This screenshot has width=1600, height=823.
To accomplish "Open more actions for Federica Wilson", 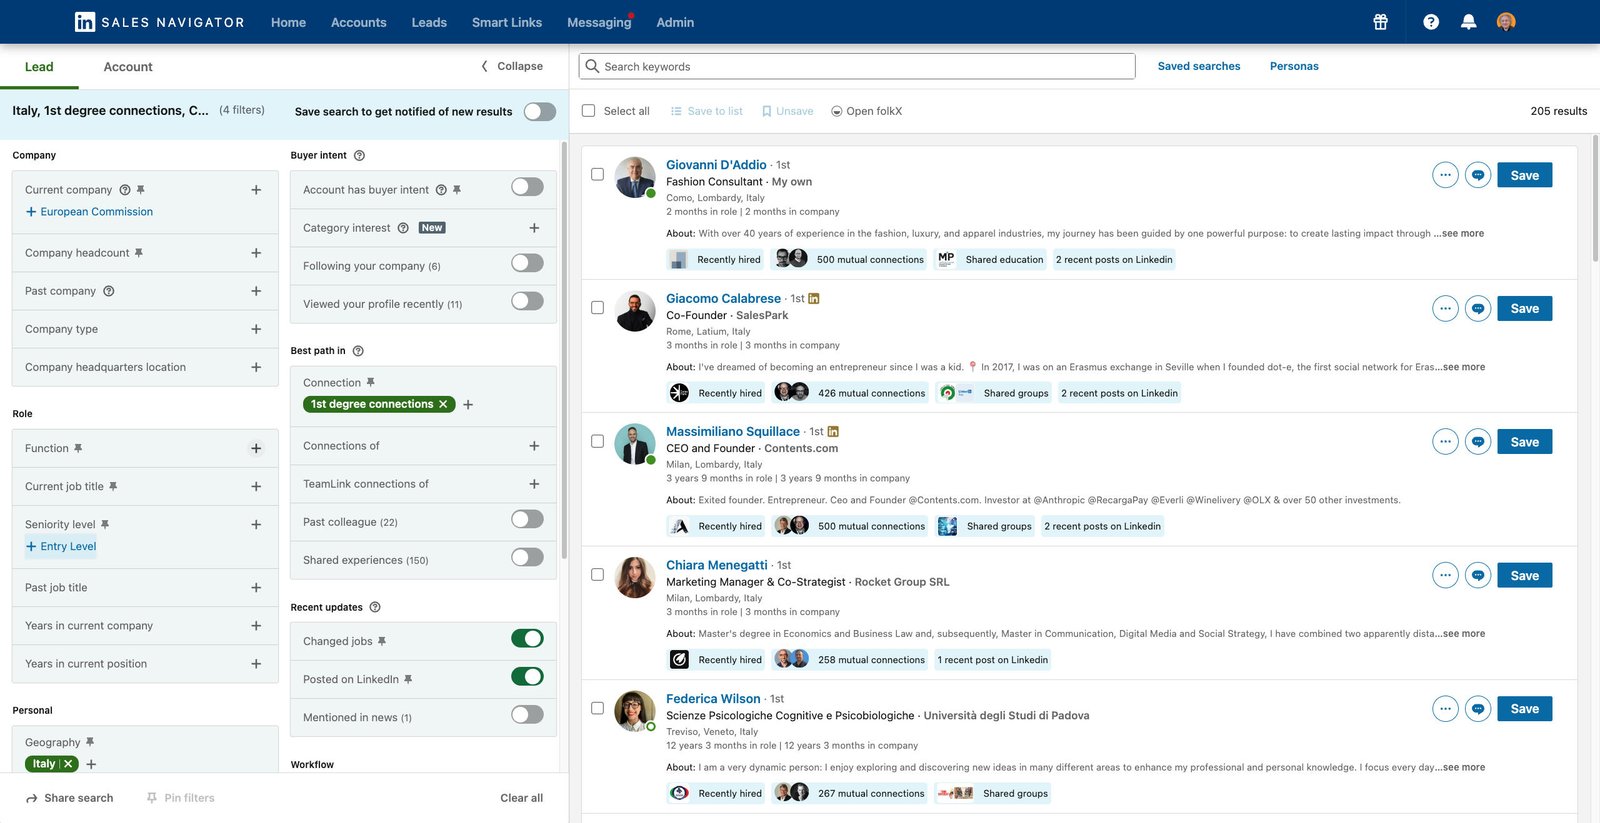I will coord(1445,709).
